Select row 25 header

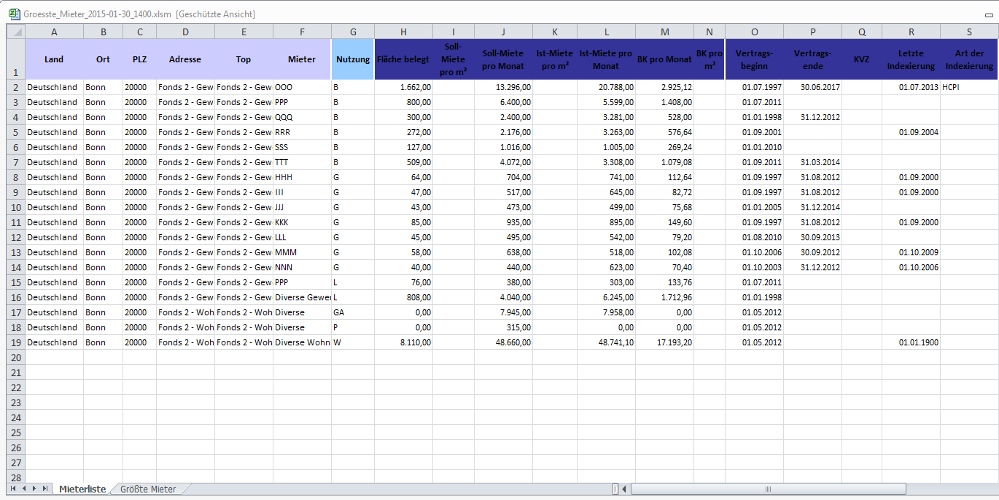[x=16, y=432]
